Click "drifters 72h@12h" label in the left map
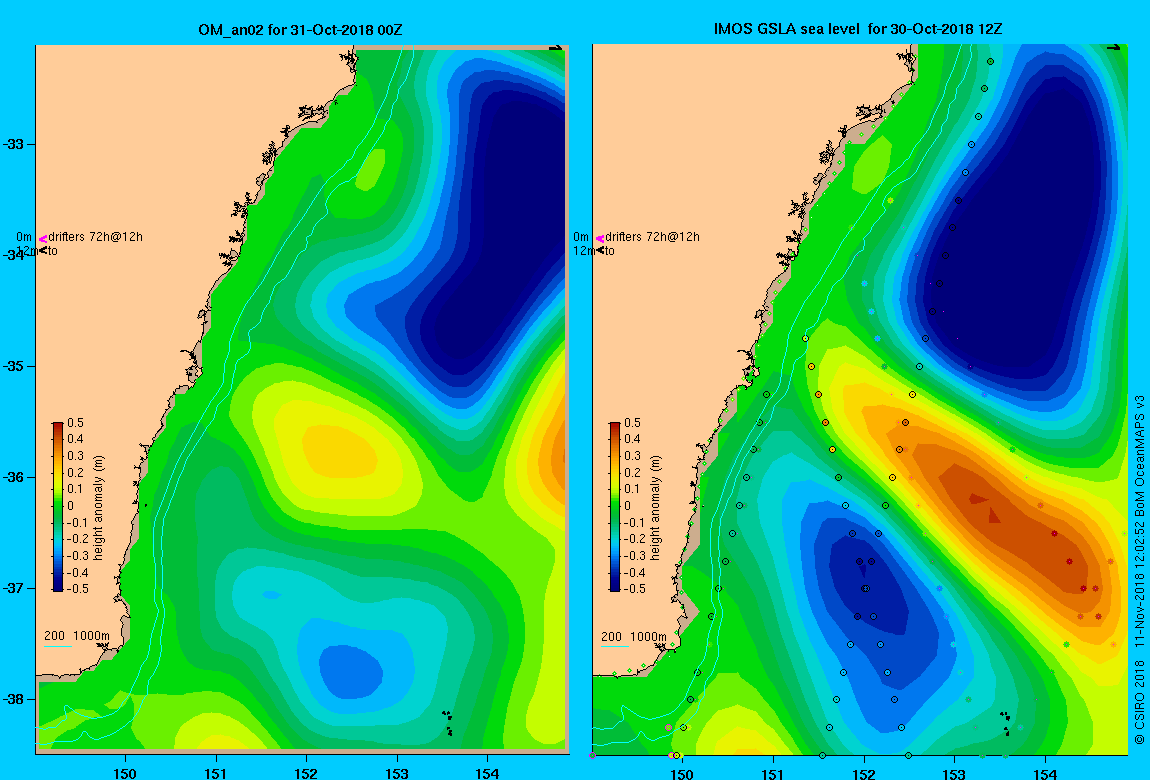1150x780 pixels. [x=95, y=237]
